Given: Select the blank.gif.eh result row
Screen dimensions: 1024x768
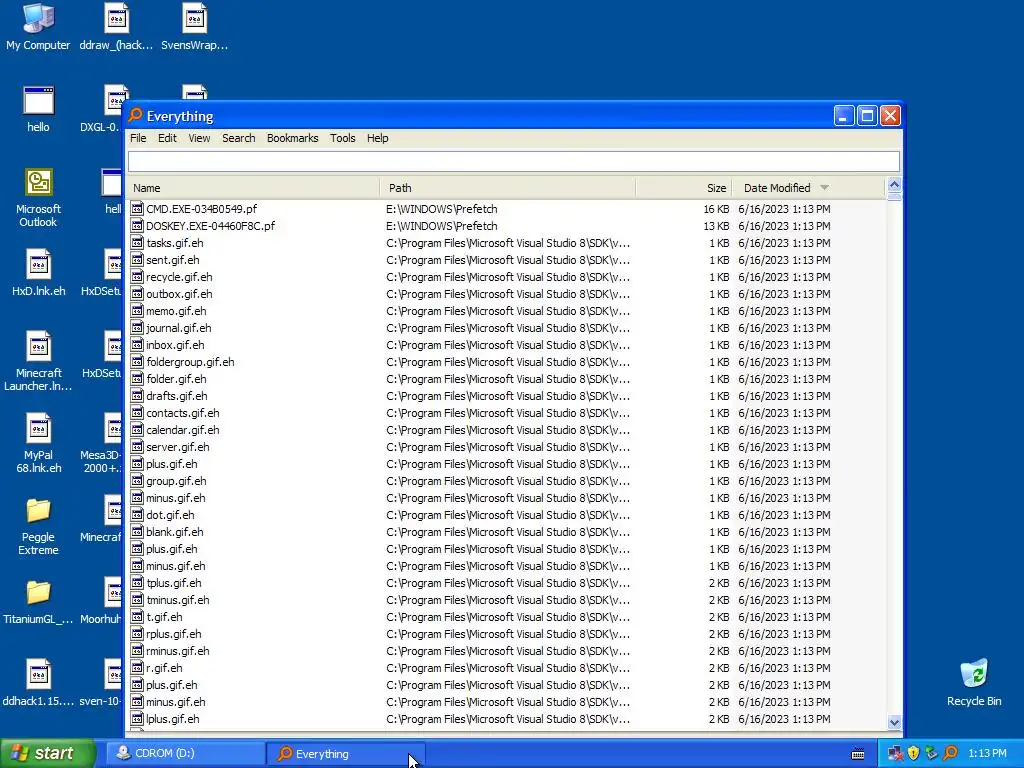Looking at the screenshot, I should click(506, 531).
